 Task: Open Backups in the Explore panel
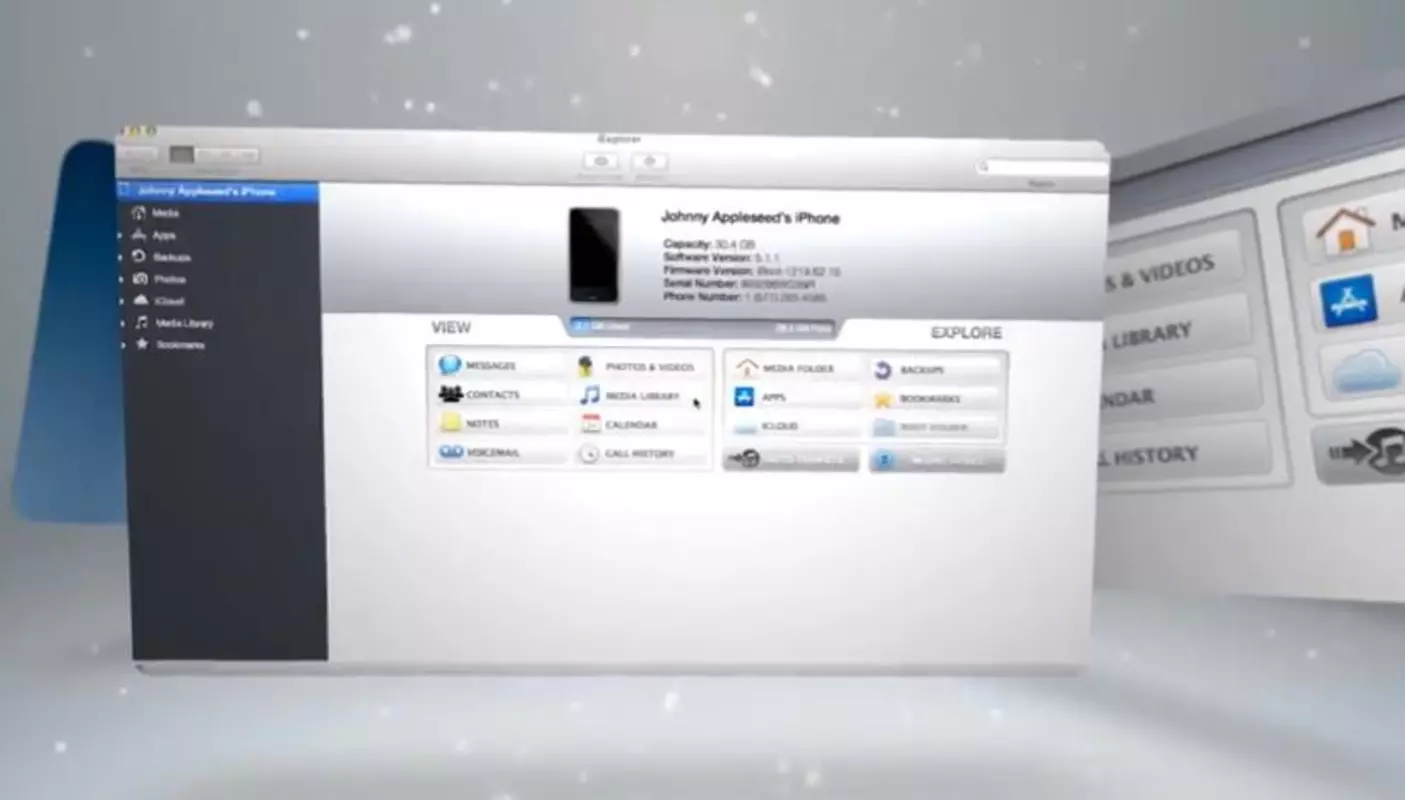pos(936,370)
